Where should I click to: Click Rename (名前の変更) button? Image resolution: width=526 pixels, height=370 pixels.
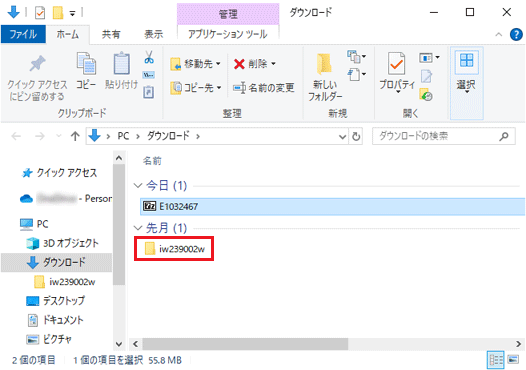point(264,88)
